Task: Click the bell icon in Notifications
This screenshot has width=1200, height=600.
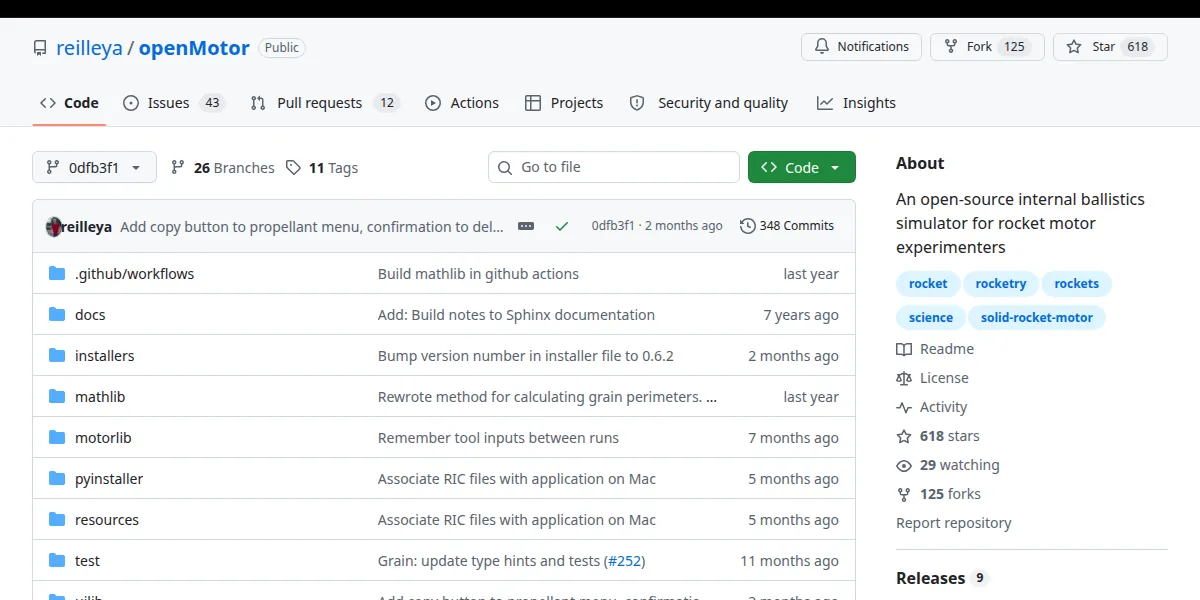Action: [x=822, y=47]
